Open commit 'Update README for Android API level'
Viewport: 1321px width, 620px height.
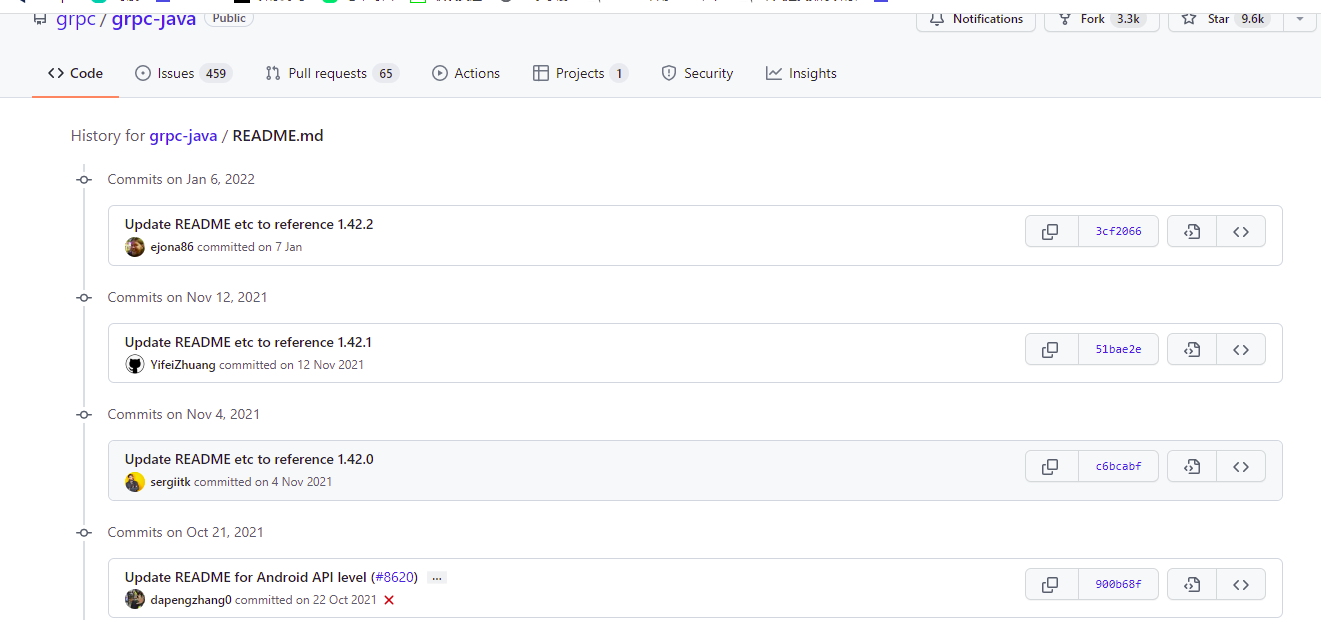(246, 577)
